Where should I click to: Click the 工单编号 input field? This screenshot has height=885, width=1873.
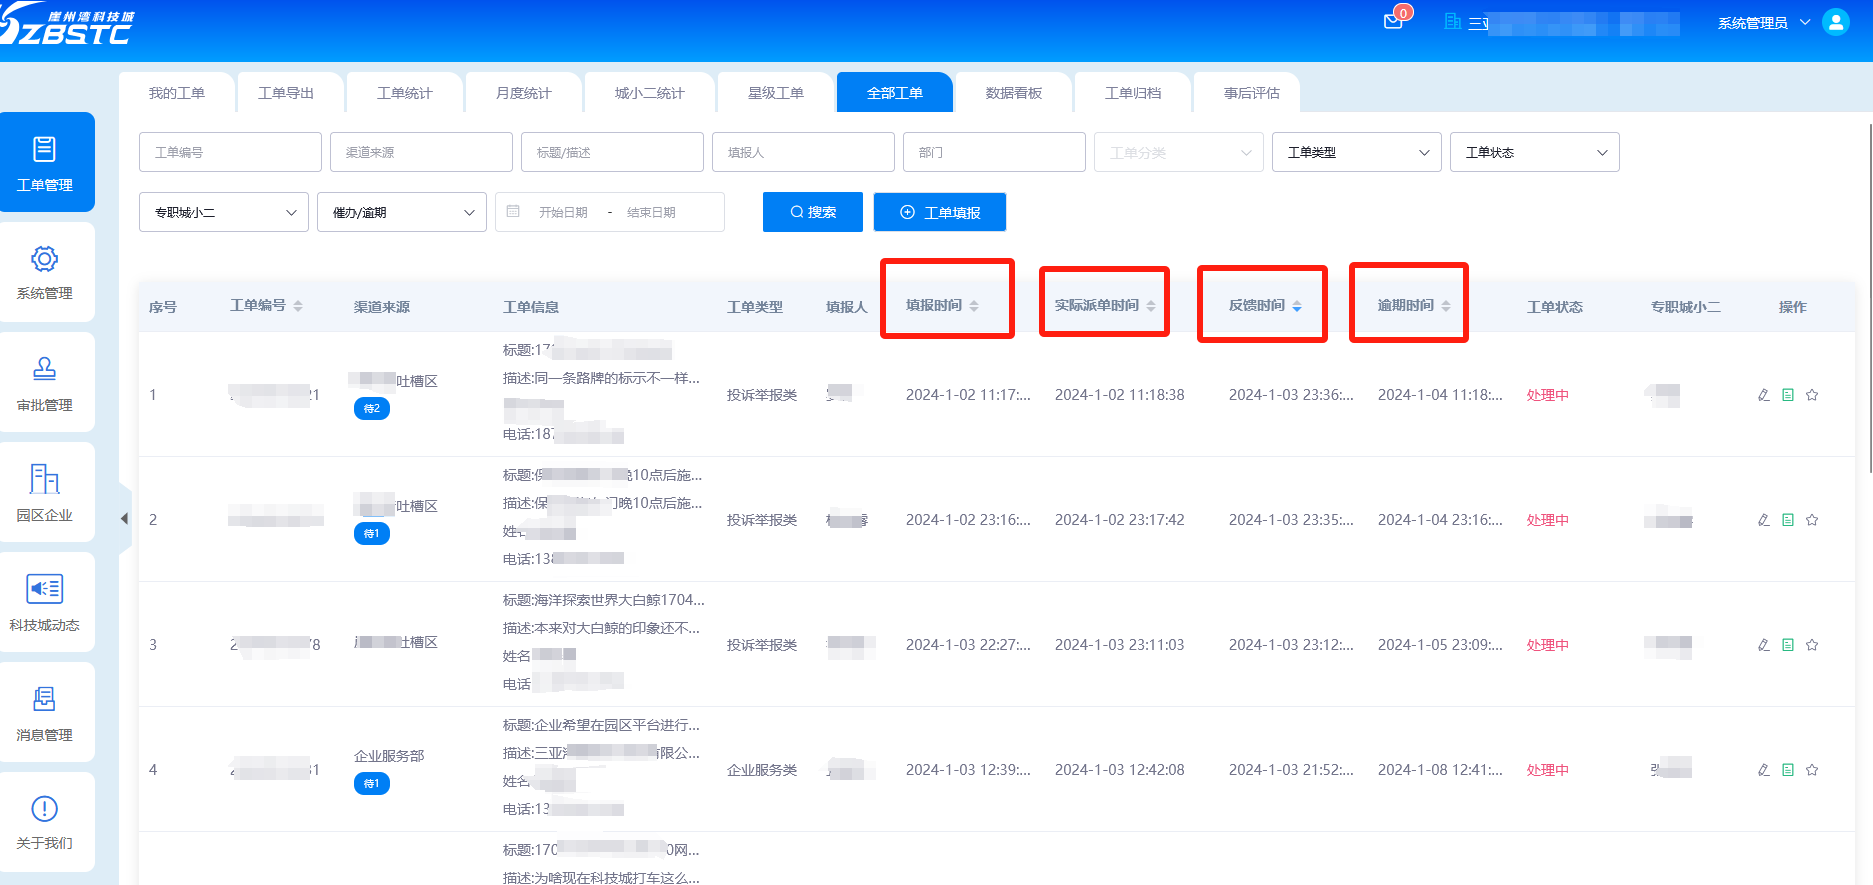[230, 152]
